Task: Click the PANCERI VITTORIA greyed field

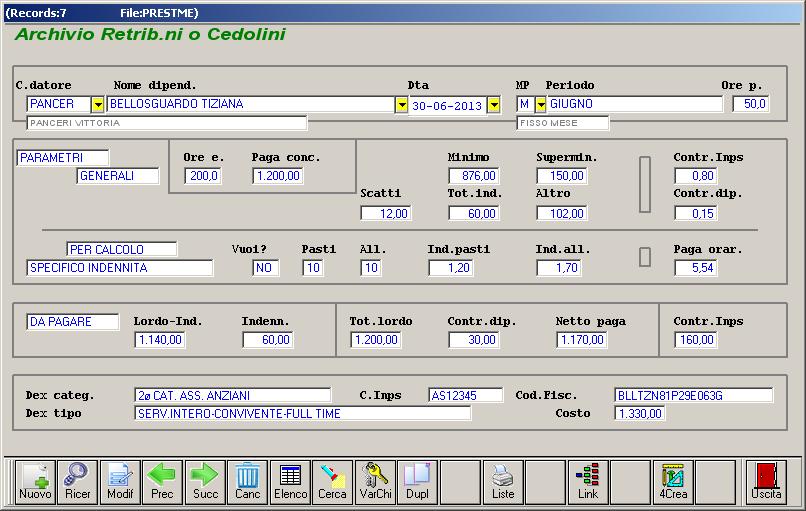Action: [167, 123]
